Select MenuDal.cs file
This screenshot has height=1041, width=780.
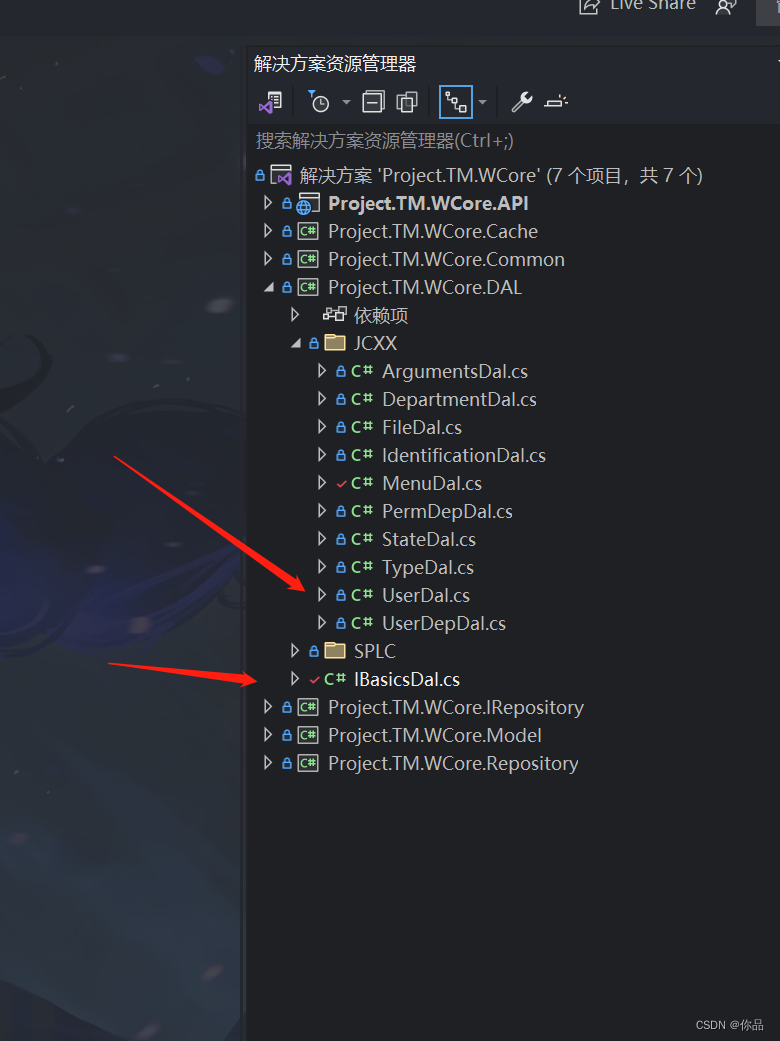click(431, 483)
